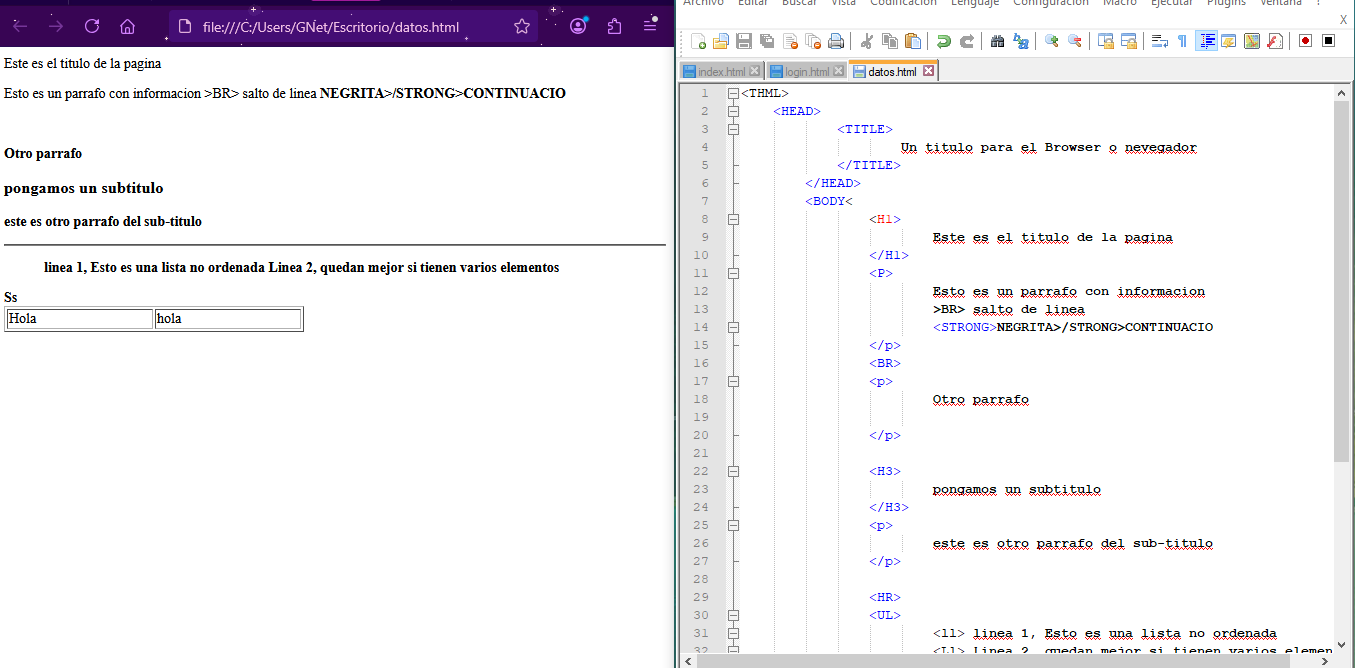Click the Cut scissors icon
1355x668 pixels.
pyautogui.click(x=866, y=41)
